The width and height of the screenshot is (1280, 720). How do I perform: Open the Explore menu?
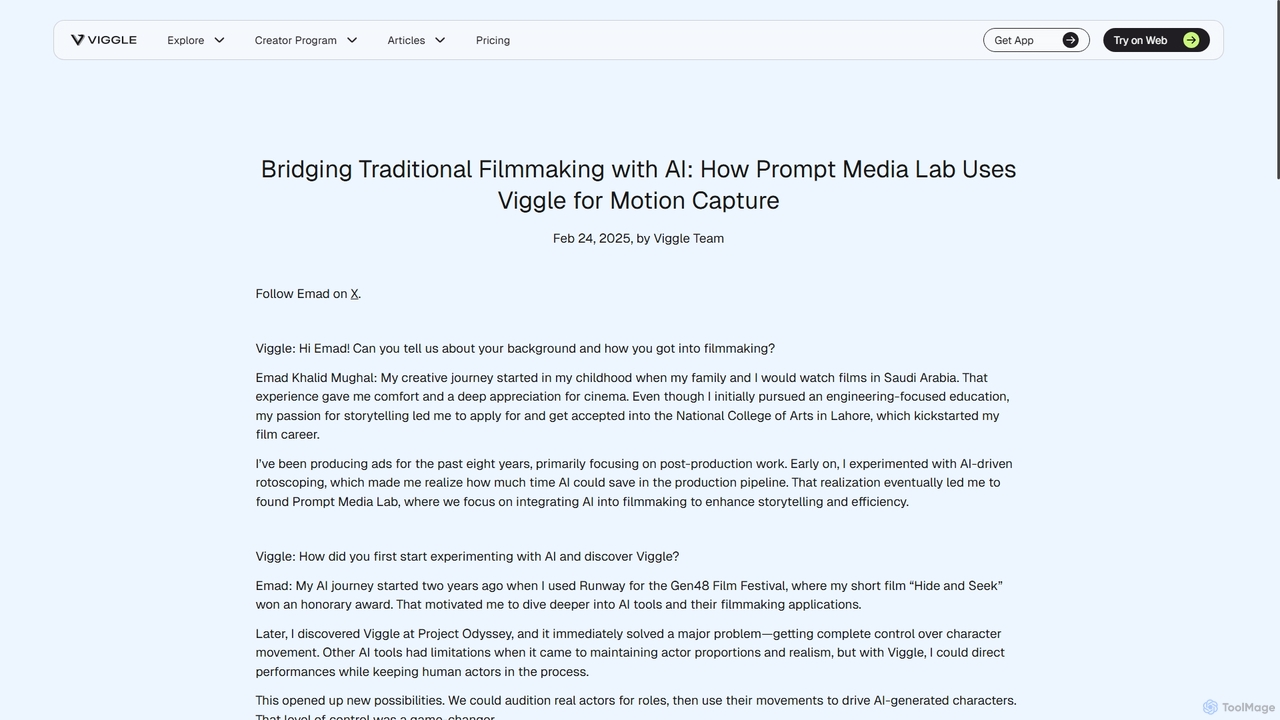[186, 40]
